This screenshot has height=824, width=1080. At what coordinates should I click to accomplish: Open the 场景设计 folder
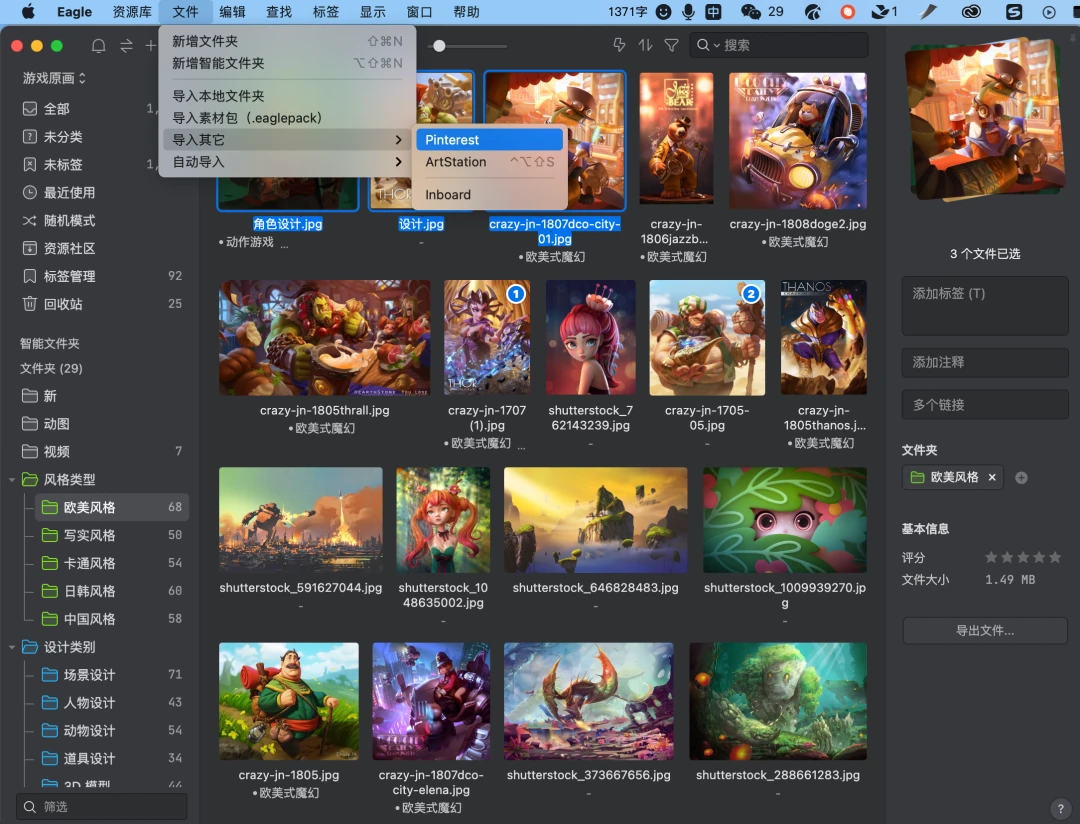click(112, 674)
